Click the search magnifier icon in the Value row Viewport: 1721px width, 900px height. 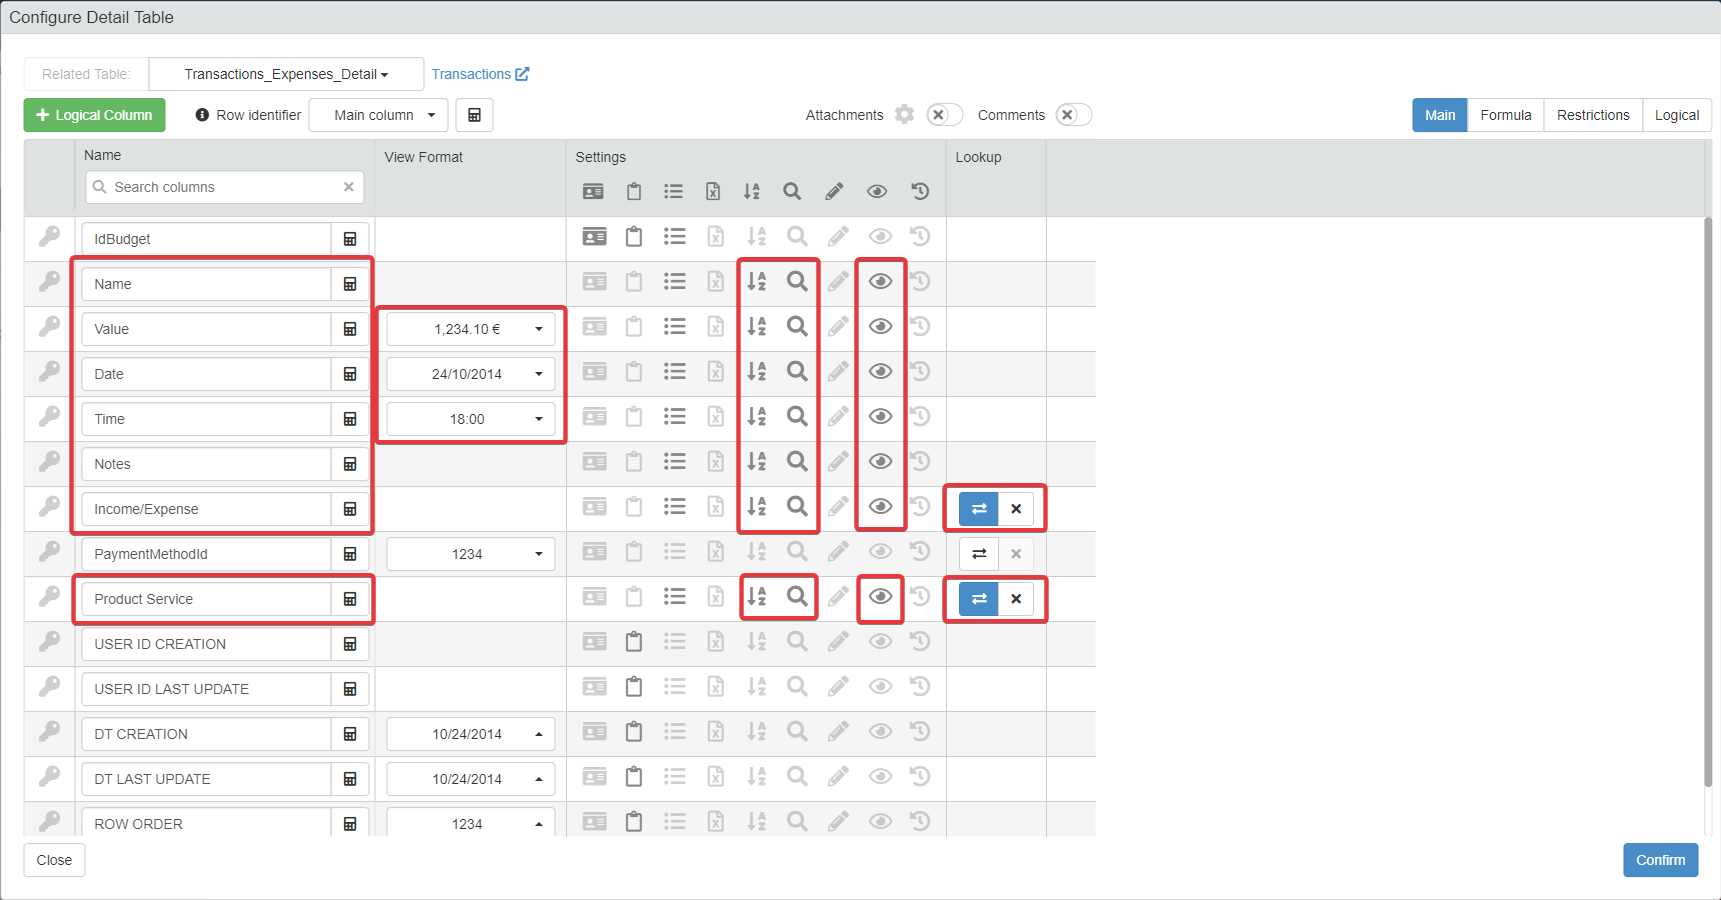[797, 326]
